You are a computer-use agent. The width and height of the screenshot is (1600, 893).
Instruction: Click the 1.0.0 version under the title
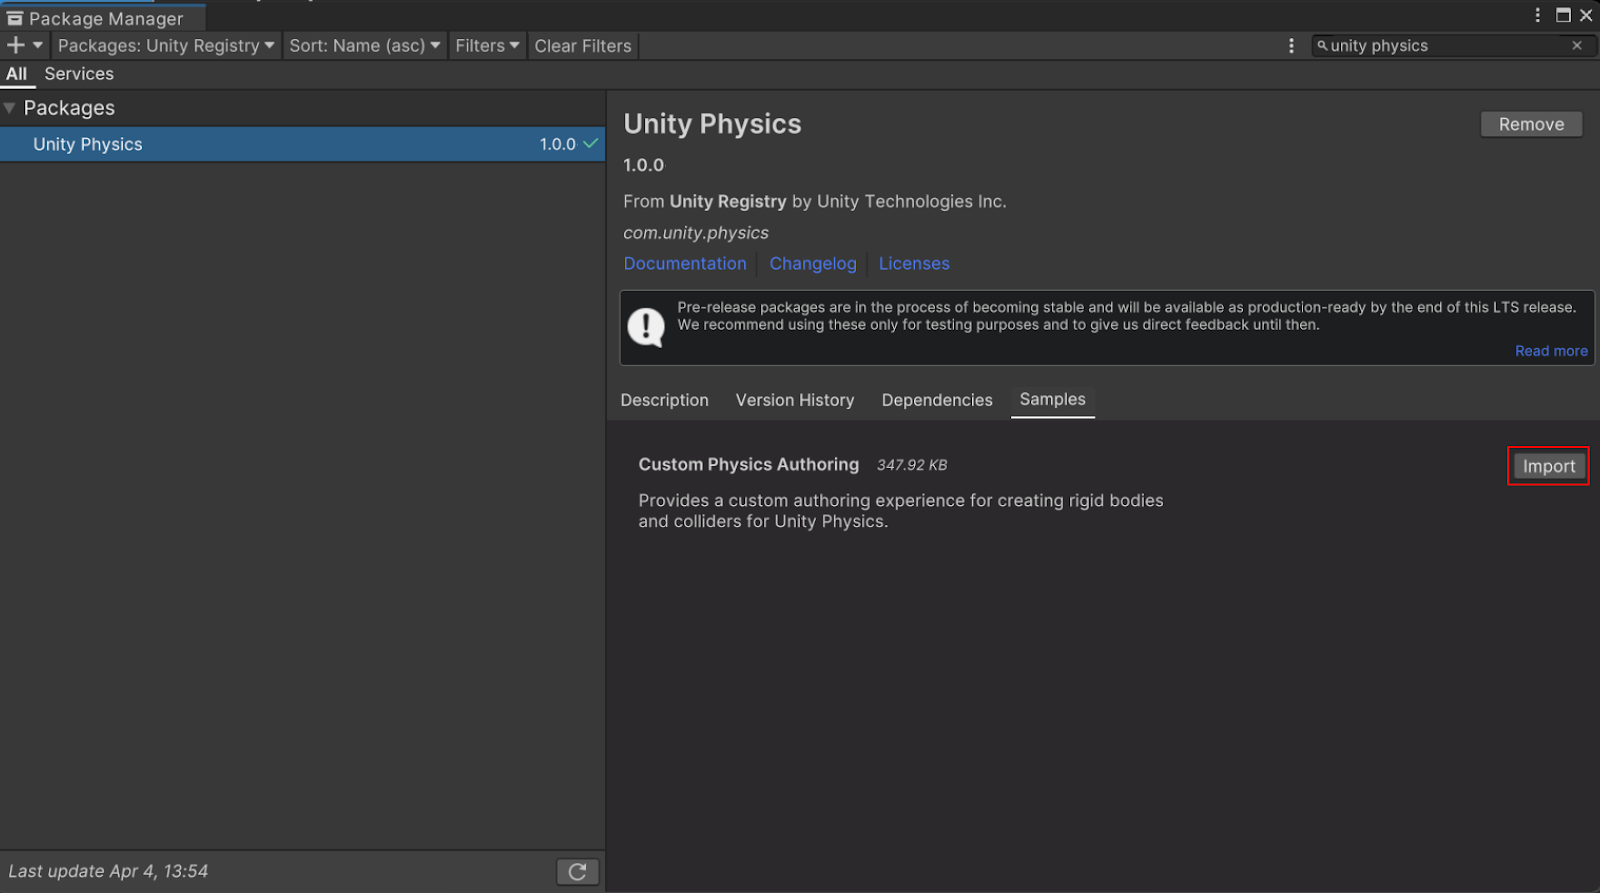[644, 165]
